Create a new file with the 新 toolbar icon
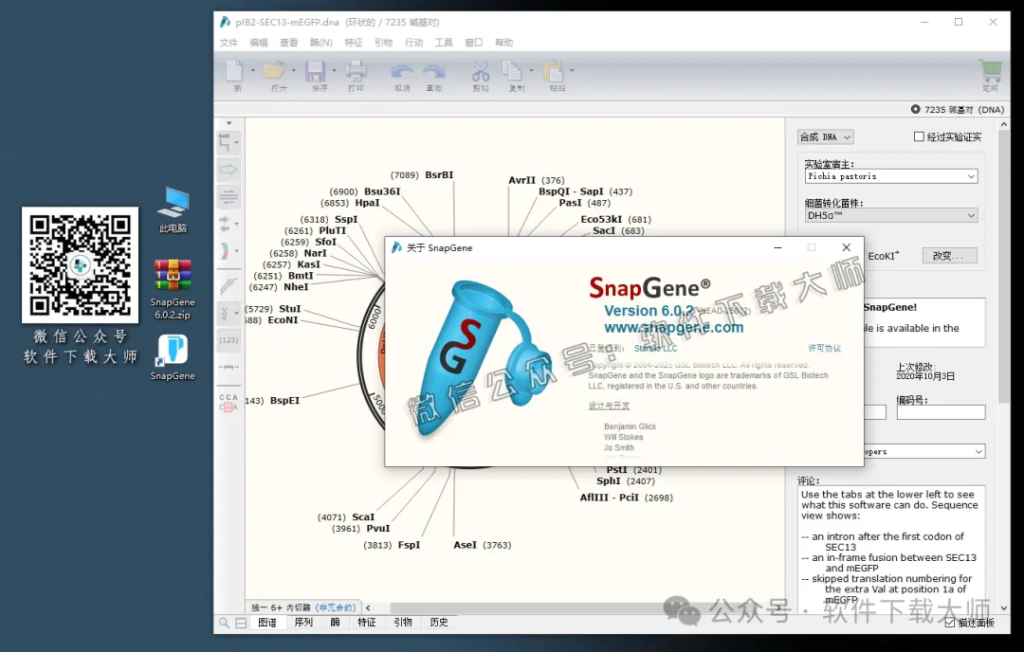 coord(233,73)
